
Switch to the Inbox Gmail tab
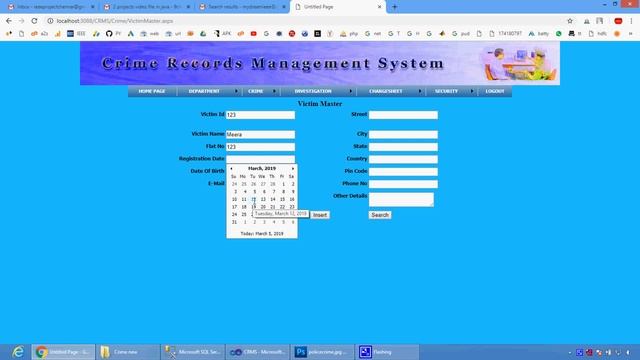tap(51, 7)
